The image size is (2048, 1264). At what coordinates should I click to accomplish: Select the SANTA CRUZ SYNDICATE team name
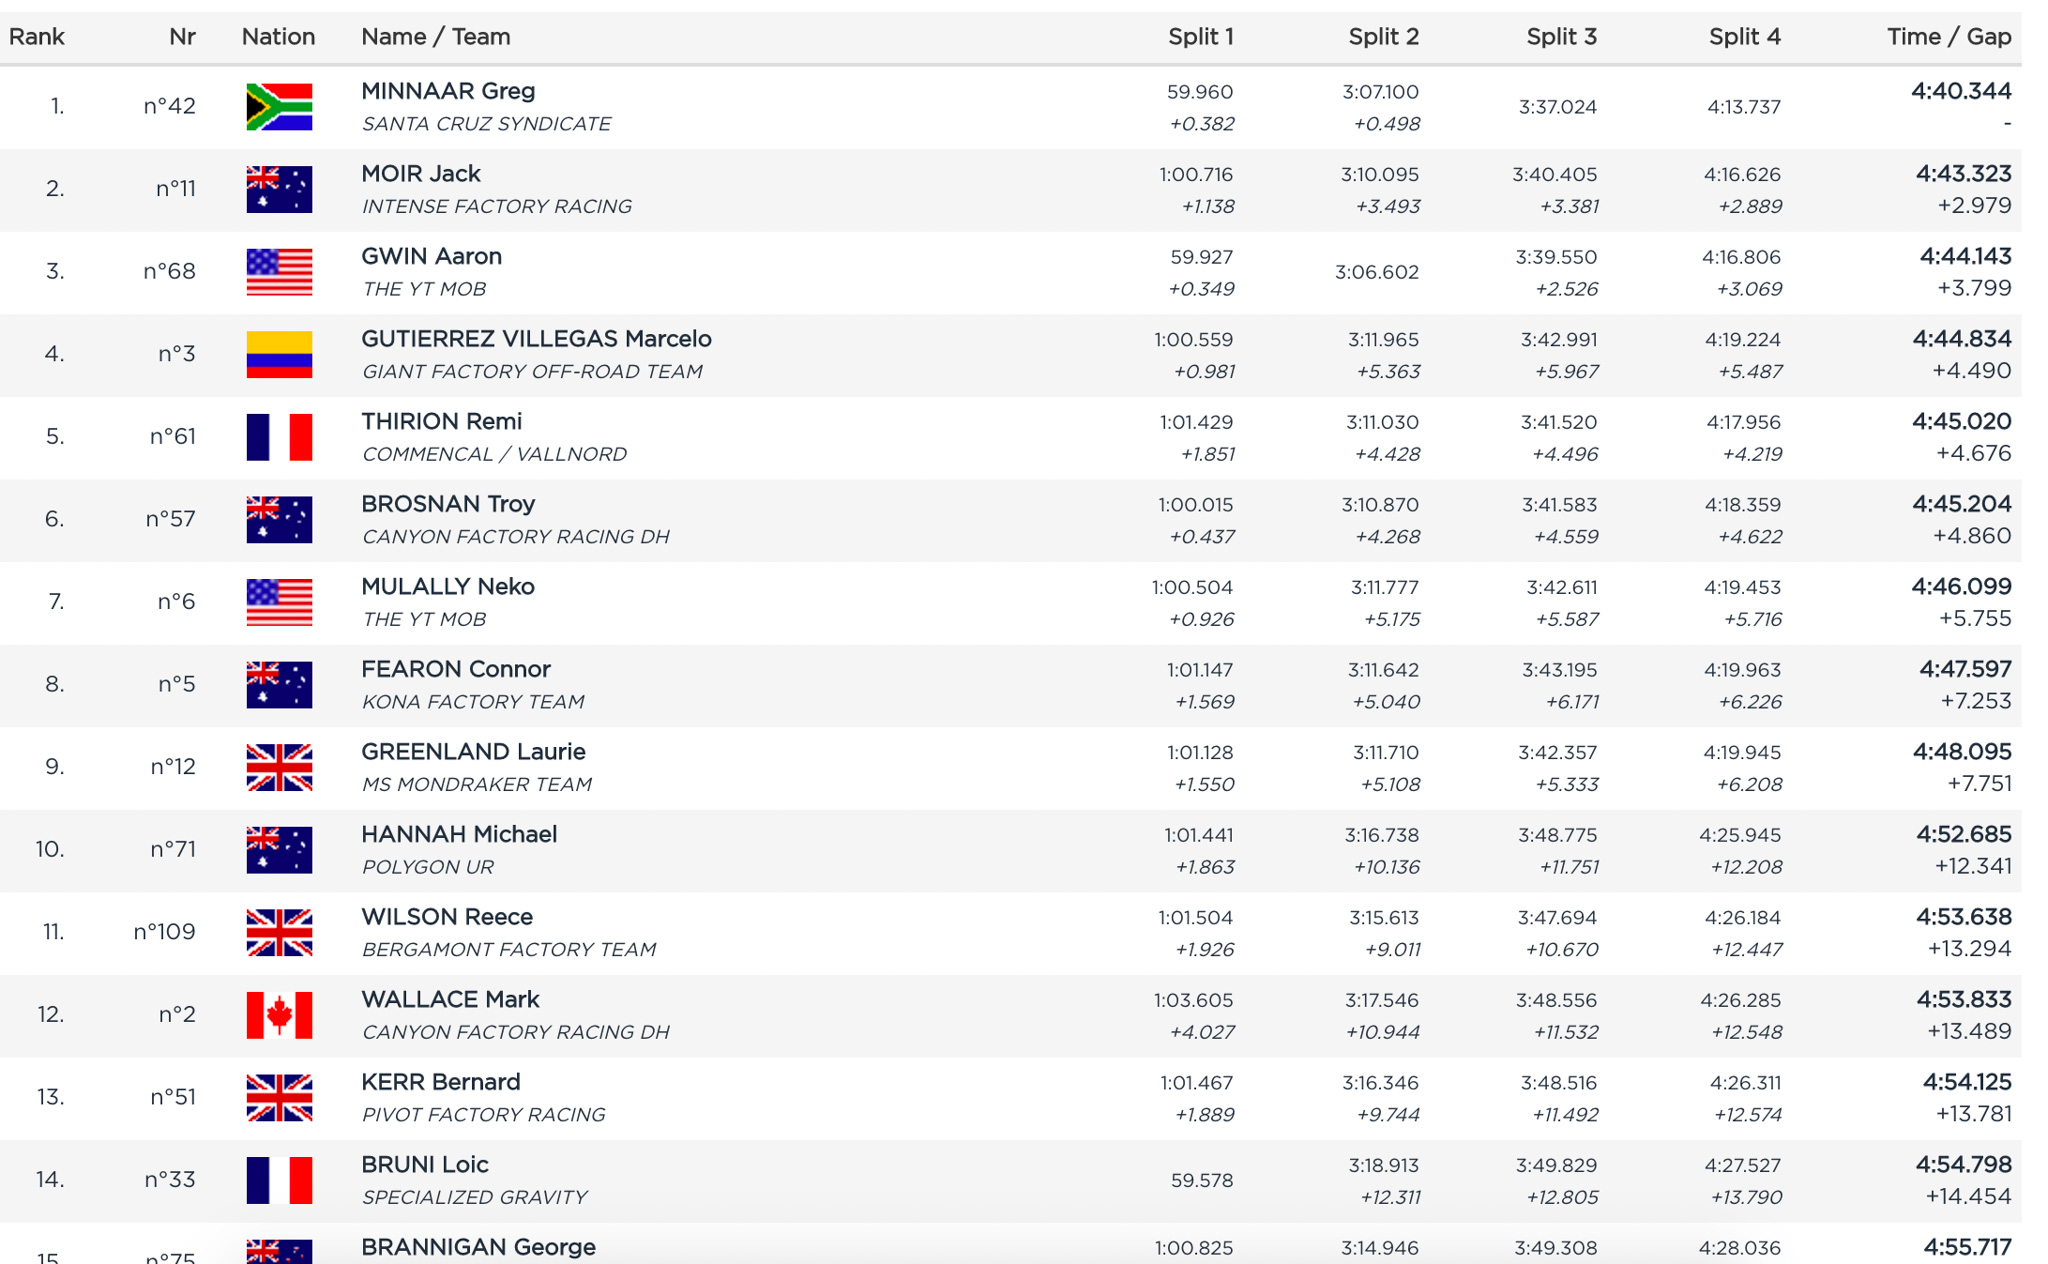pos(486,124)
